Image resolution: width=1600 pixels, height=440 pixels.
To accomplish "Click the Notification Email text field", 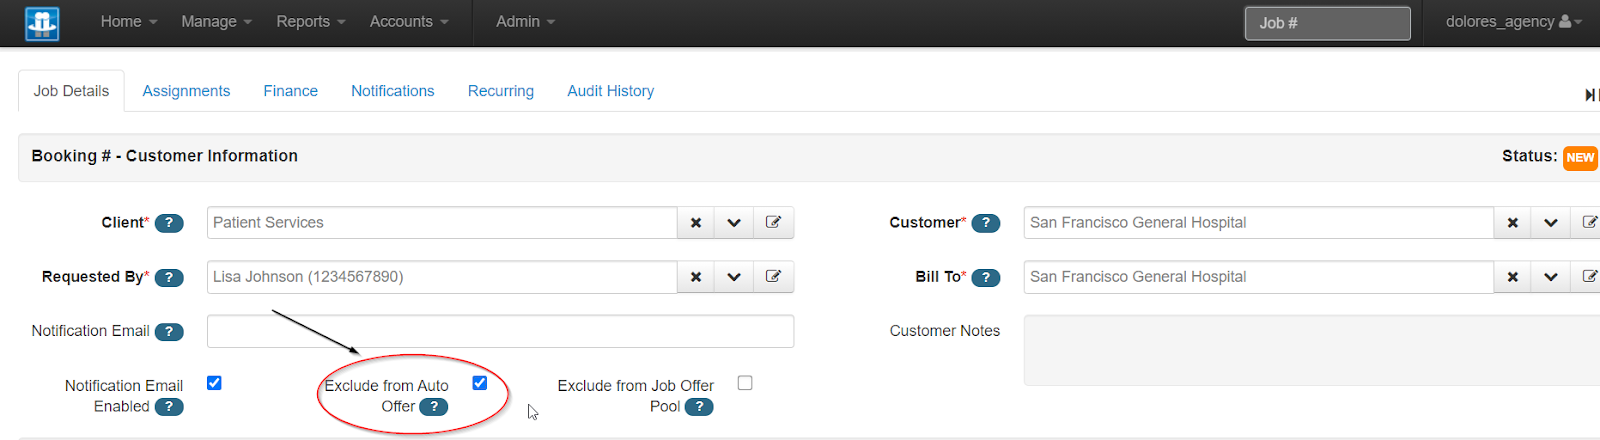I will tap(500, 332).
